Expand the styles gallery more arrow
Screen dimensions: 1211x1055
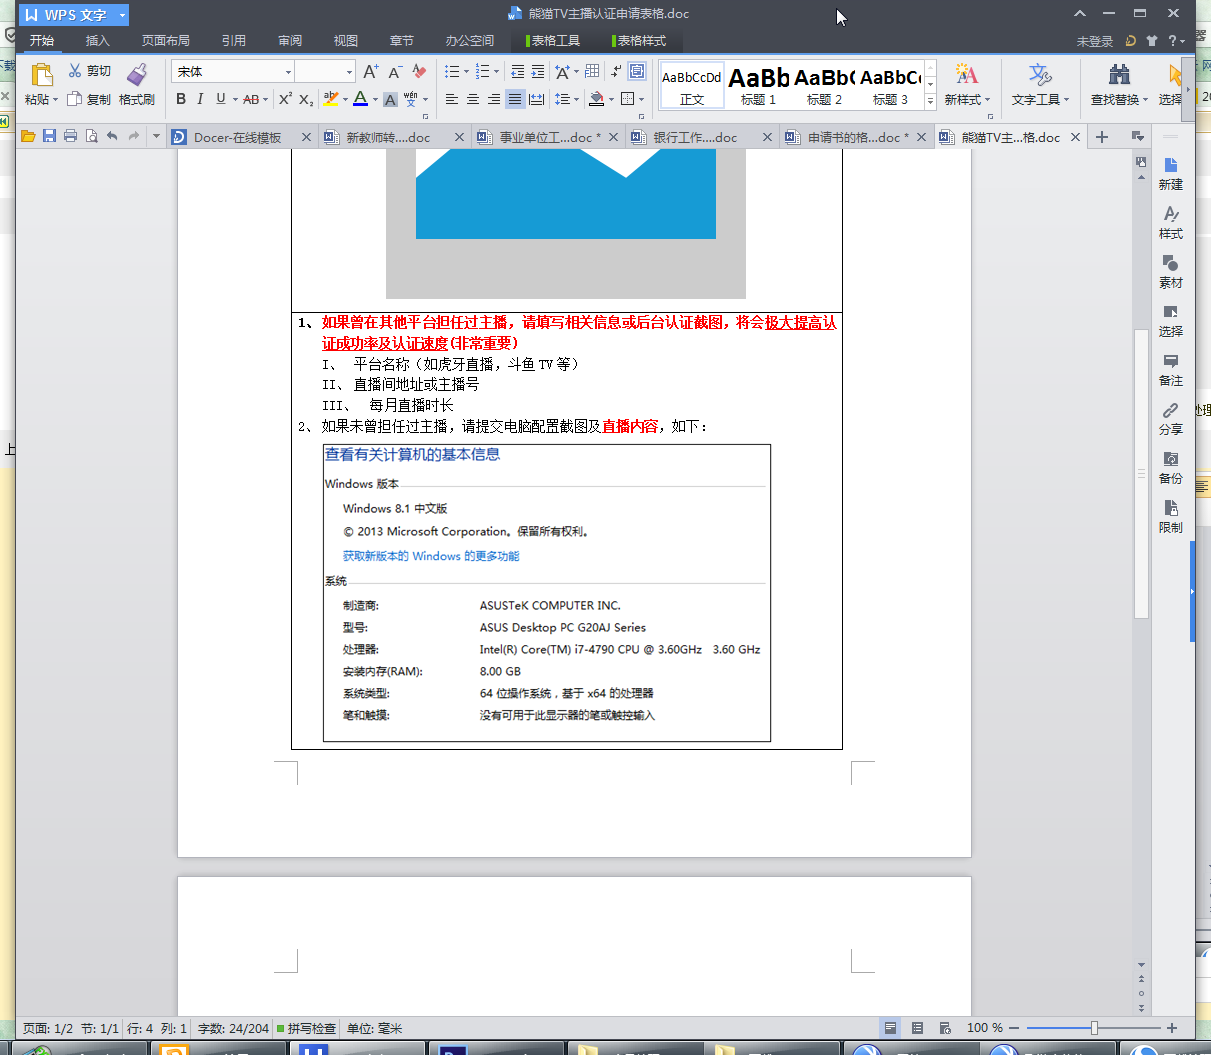coord(930,101)
